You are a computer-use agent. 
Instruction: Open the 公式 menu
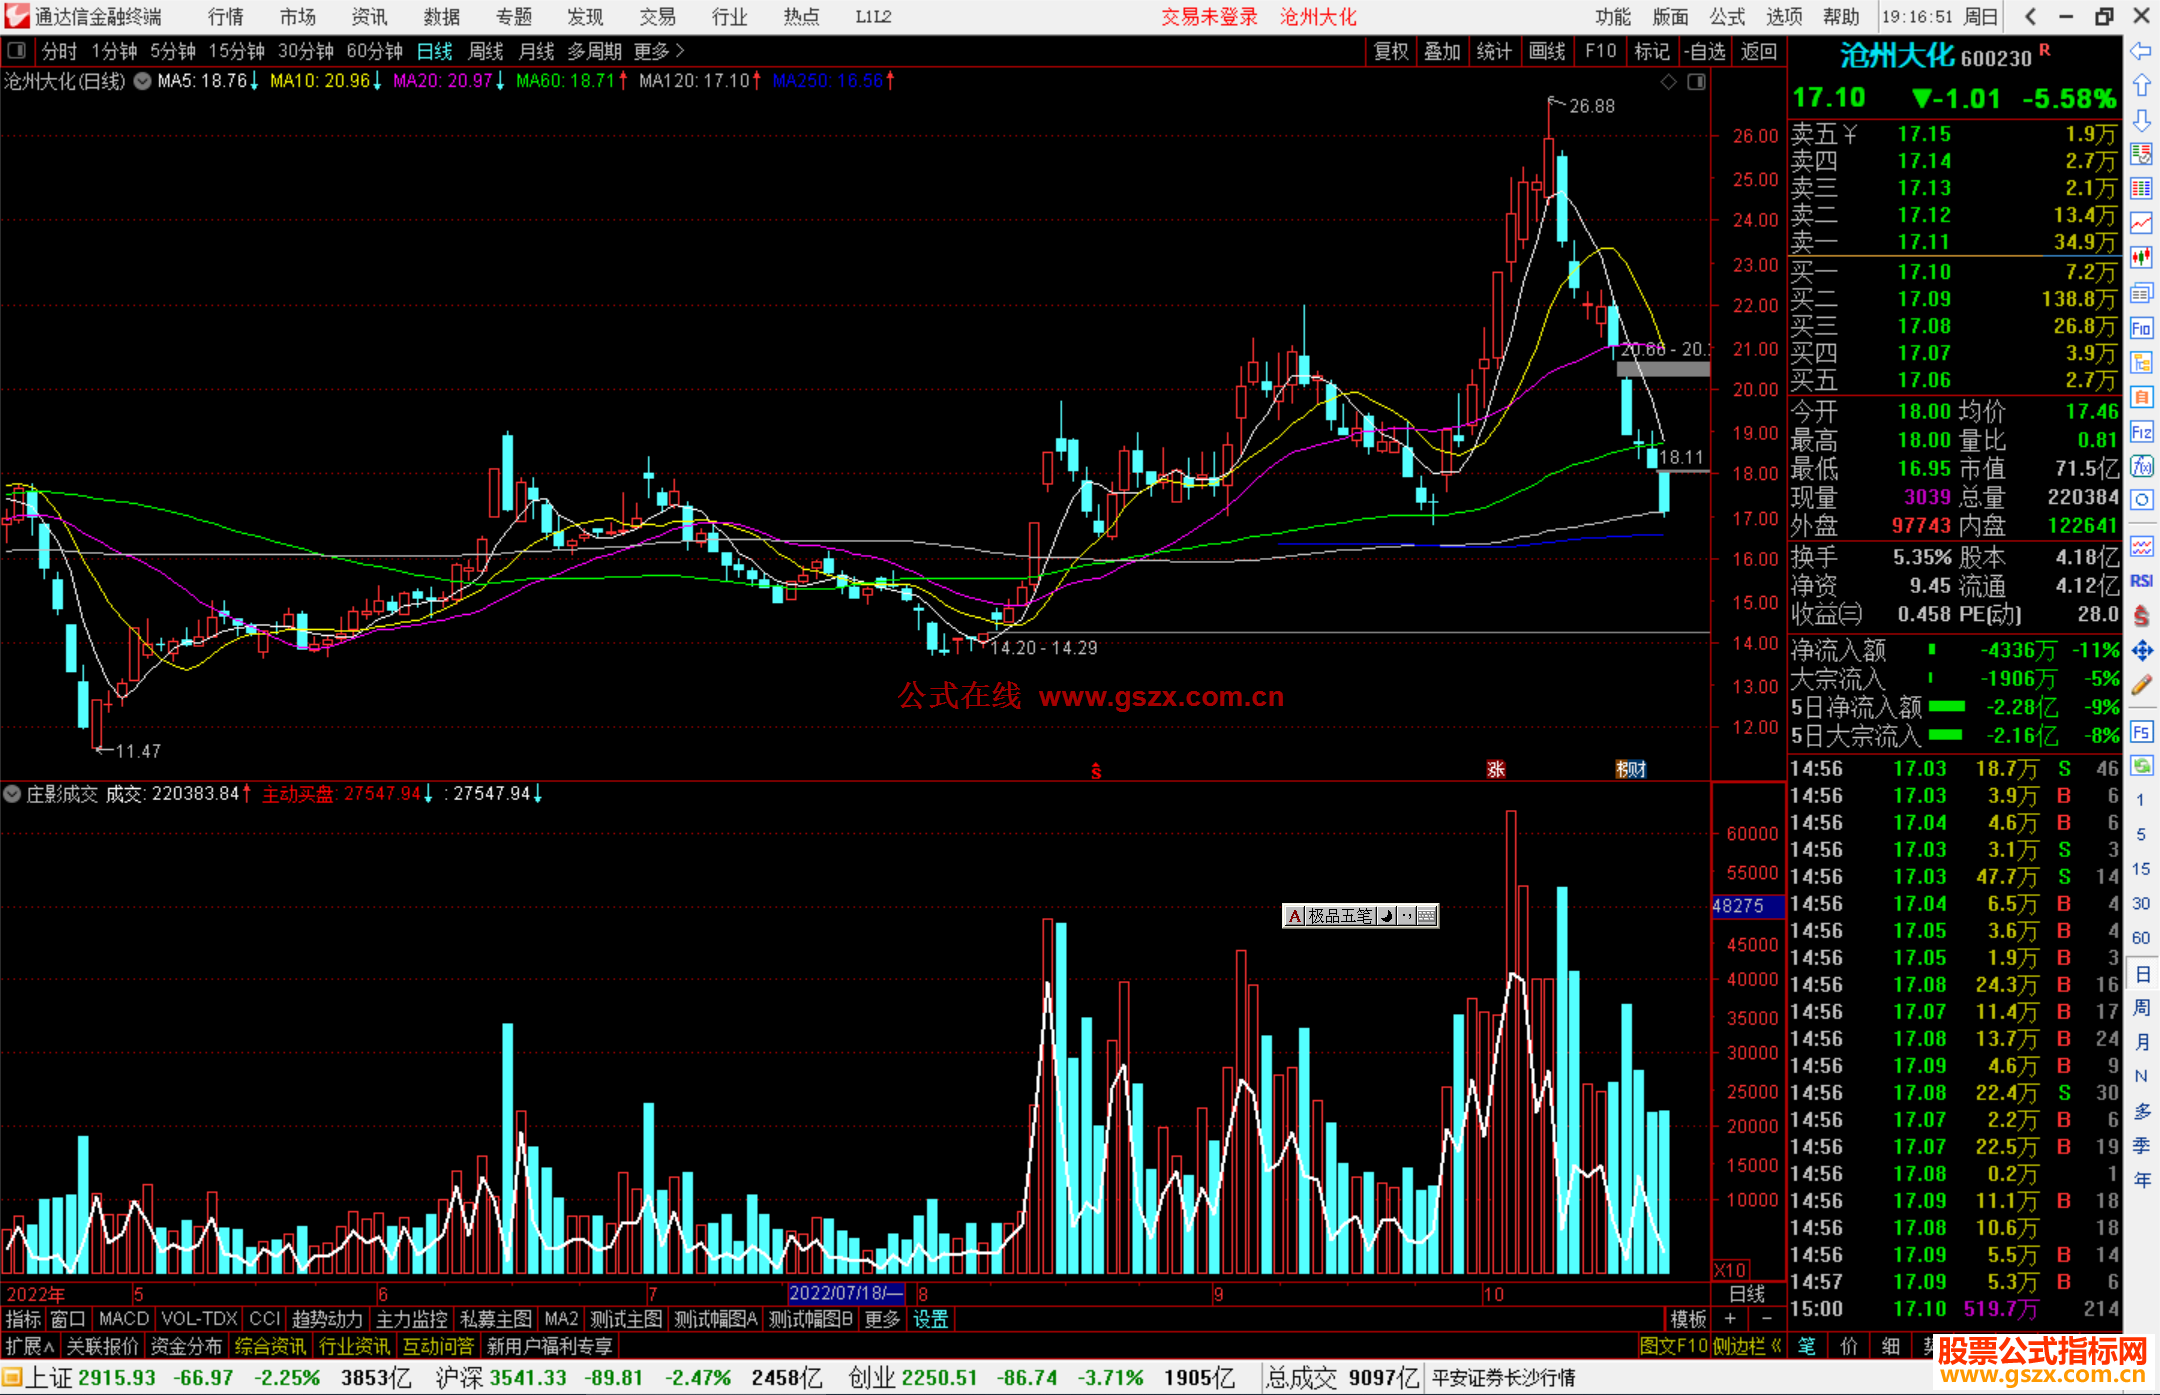click(x=1727, y=17)
